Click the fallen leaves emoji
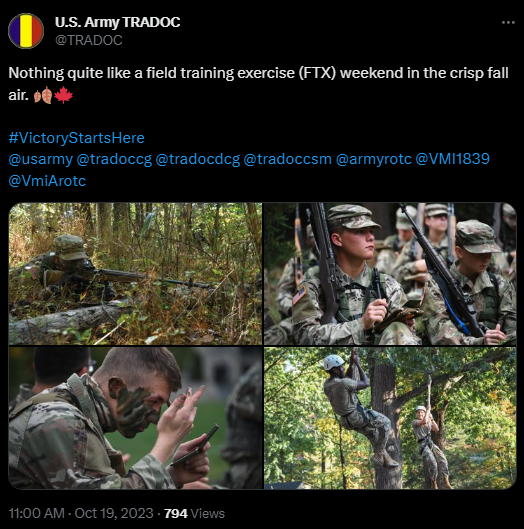Viewport: 524px width, 529px height. click(x=43, y=95)
